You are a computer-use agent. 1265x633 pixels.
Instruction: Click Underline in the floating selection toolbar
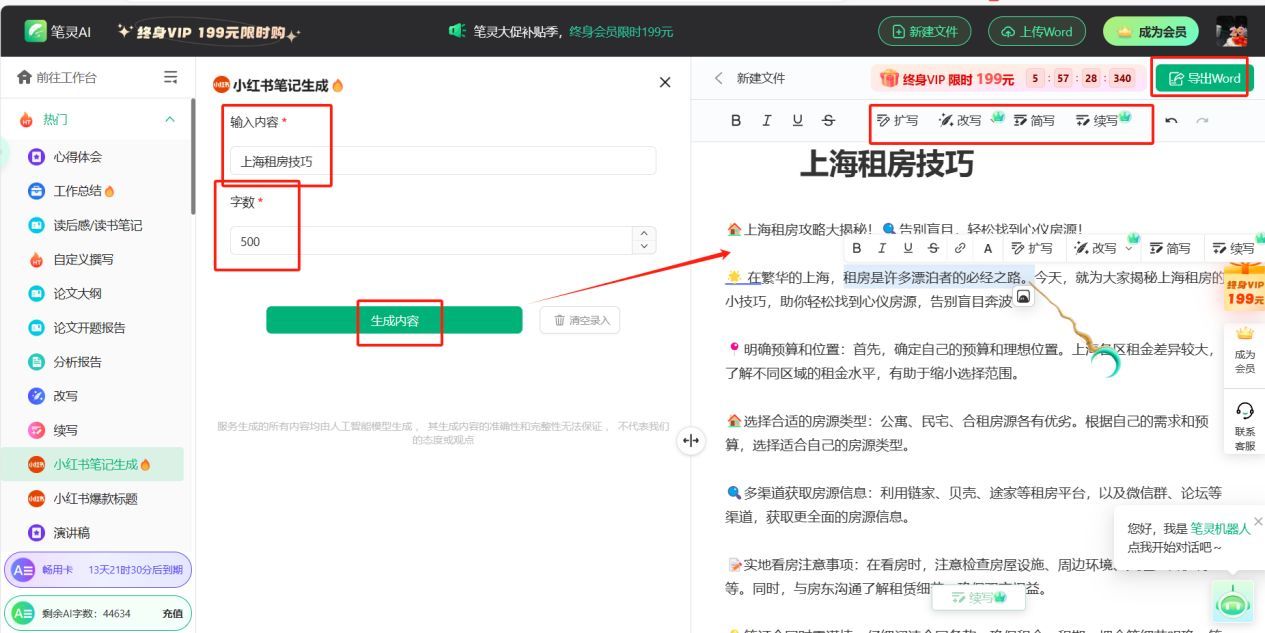pyautogui.click(x=908, y=248)
